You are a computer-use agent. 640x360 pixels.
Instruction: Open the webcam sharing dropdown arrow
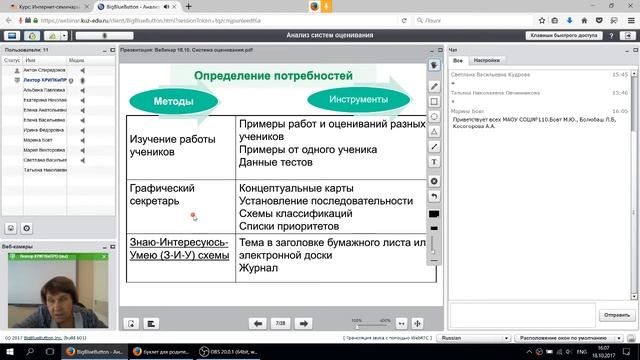64,36
